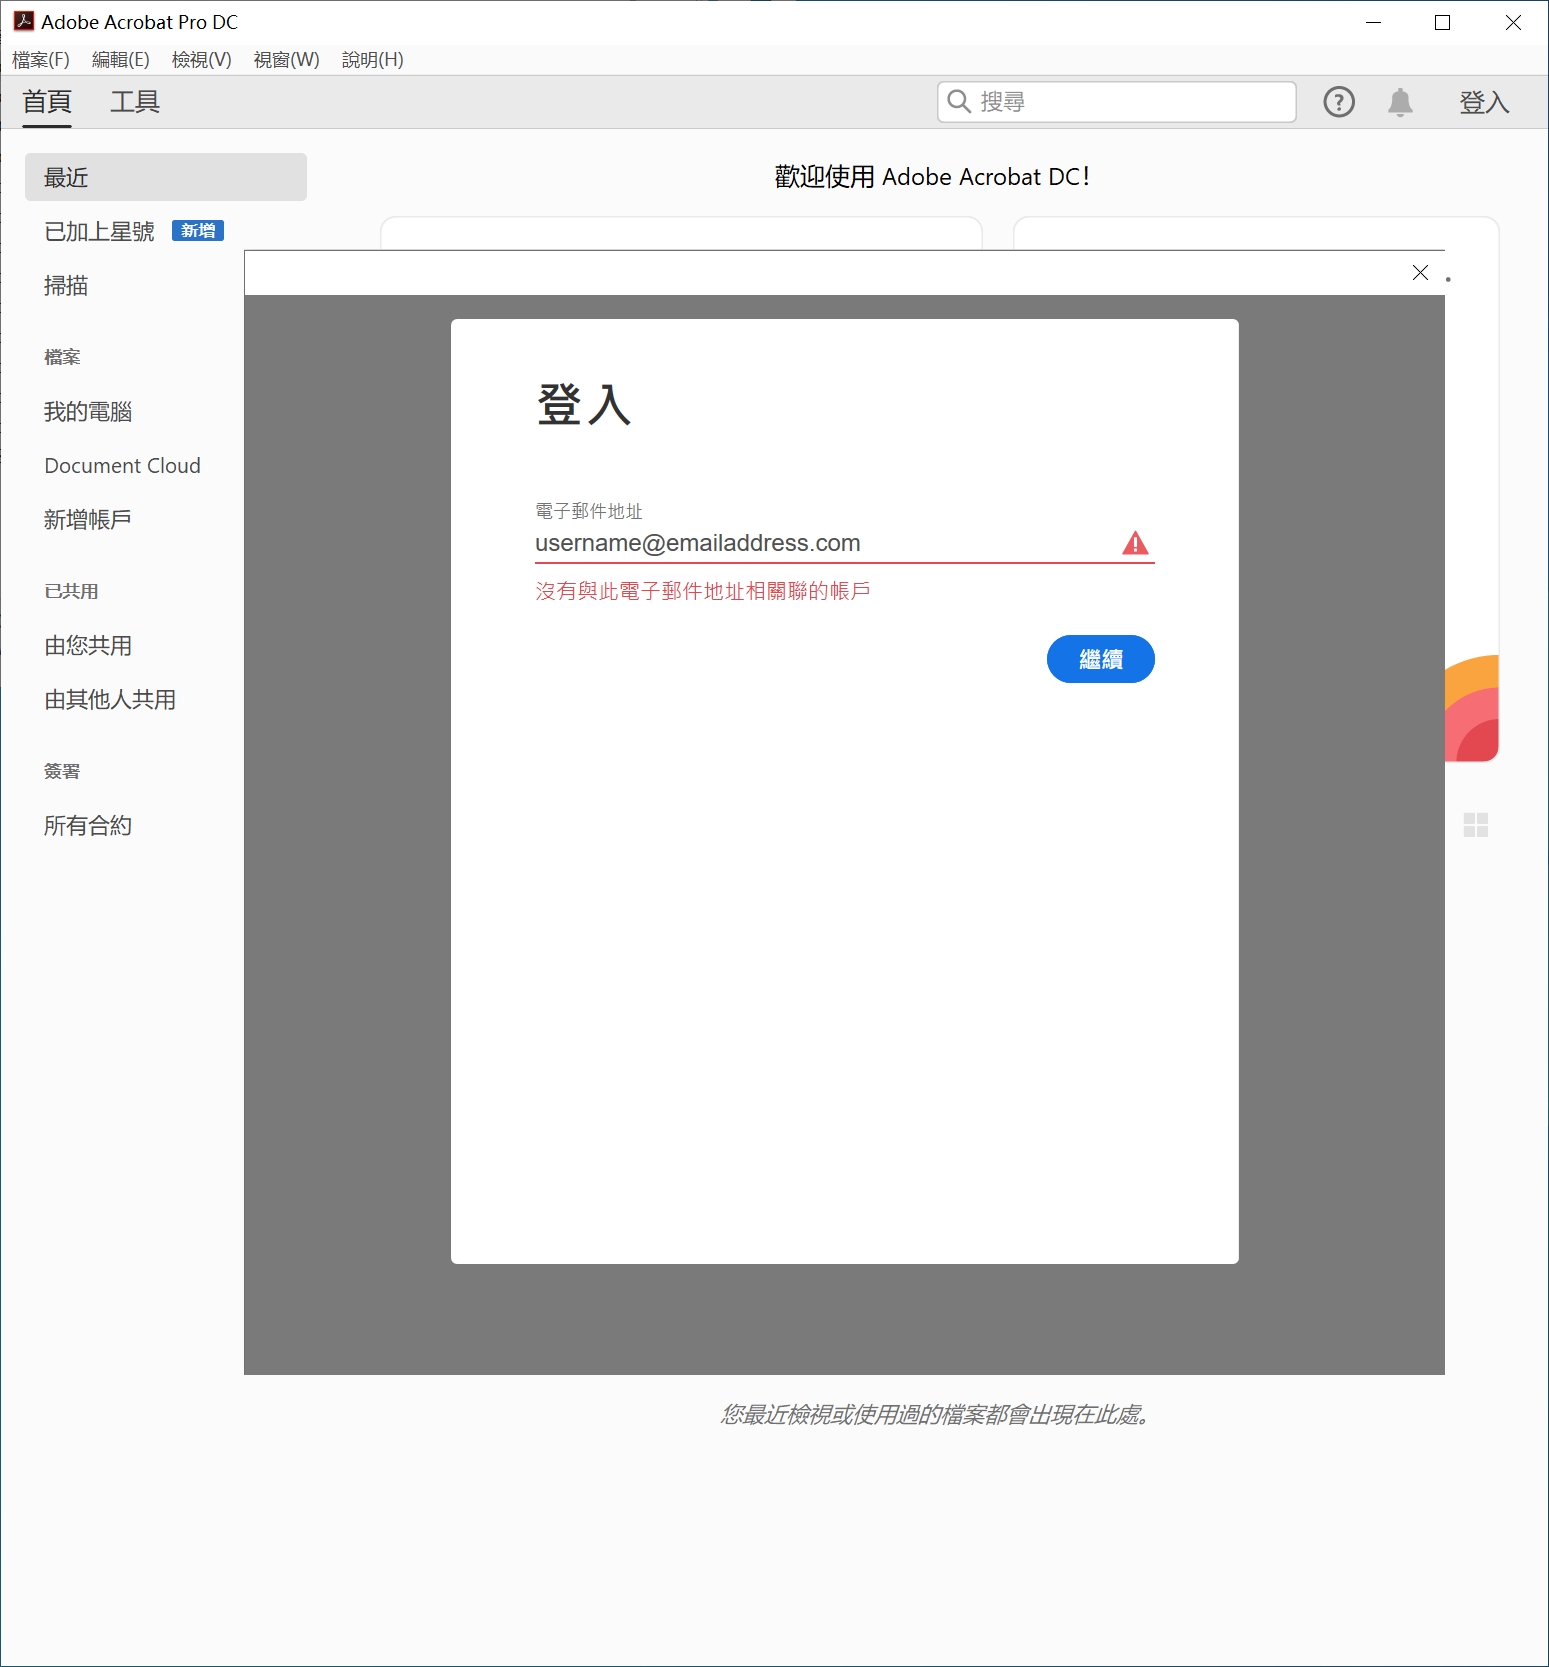Screen dimensions: 1549x1667
Task: Open 所有合約 in the sidebar
Action: click(88, 826)
